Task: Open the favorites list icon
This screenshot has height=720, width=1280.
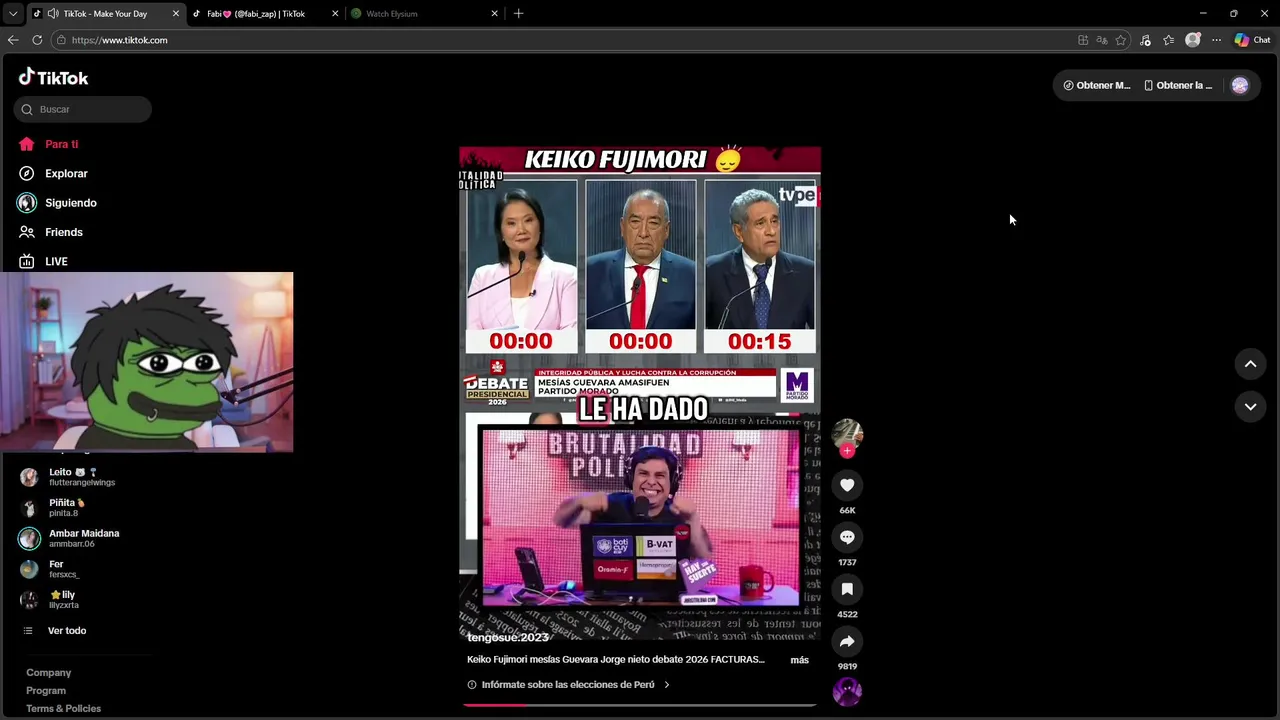Action: coord(1168,40)
